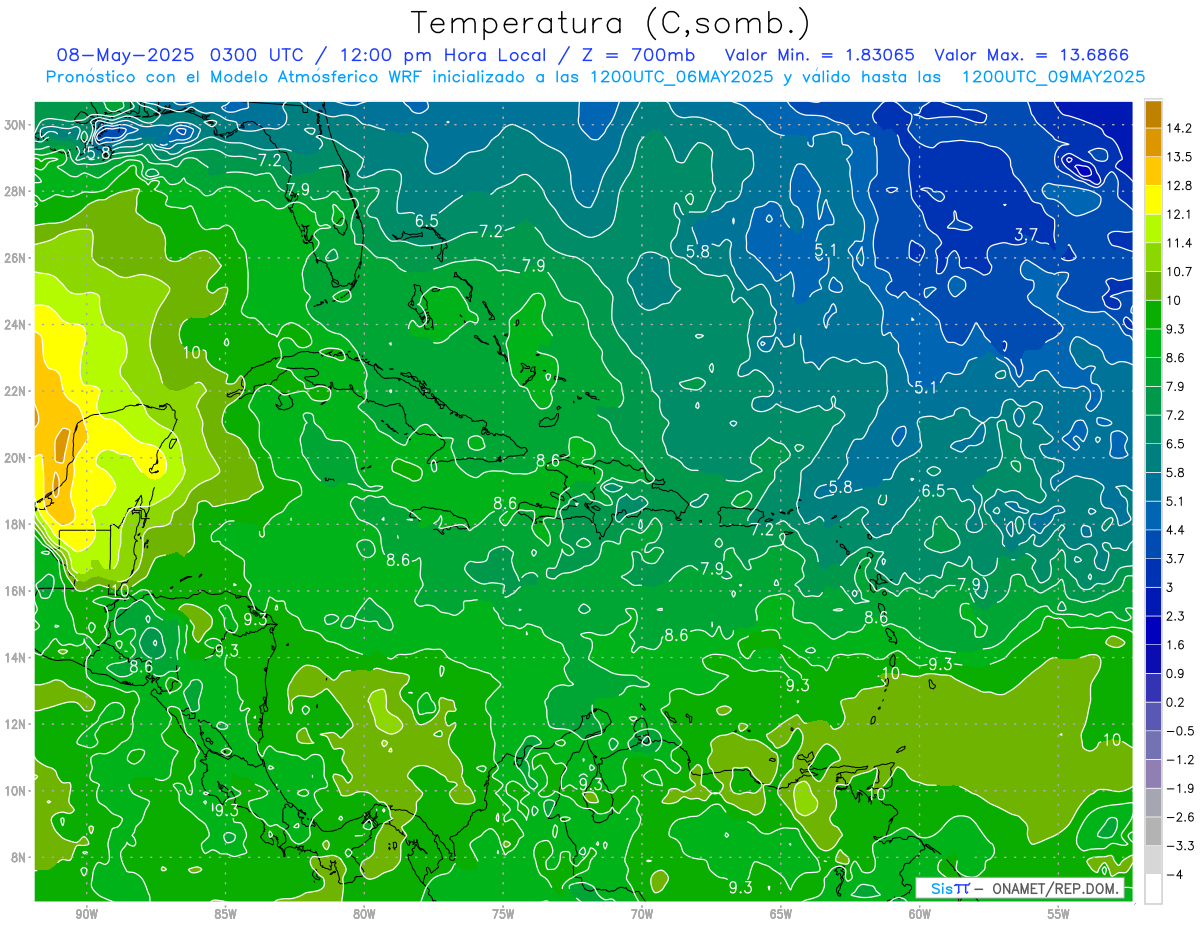Click the colorbar label "13.5"
The width and height of the screenshot is (1200, 927).
tap(1179, 157)
